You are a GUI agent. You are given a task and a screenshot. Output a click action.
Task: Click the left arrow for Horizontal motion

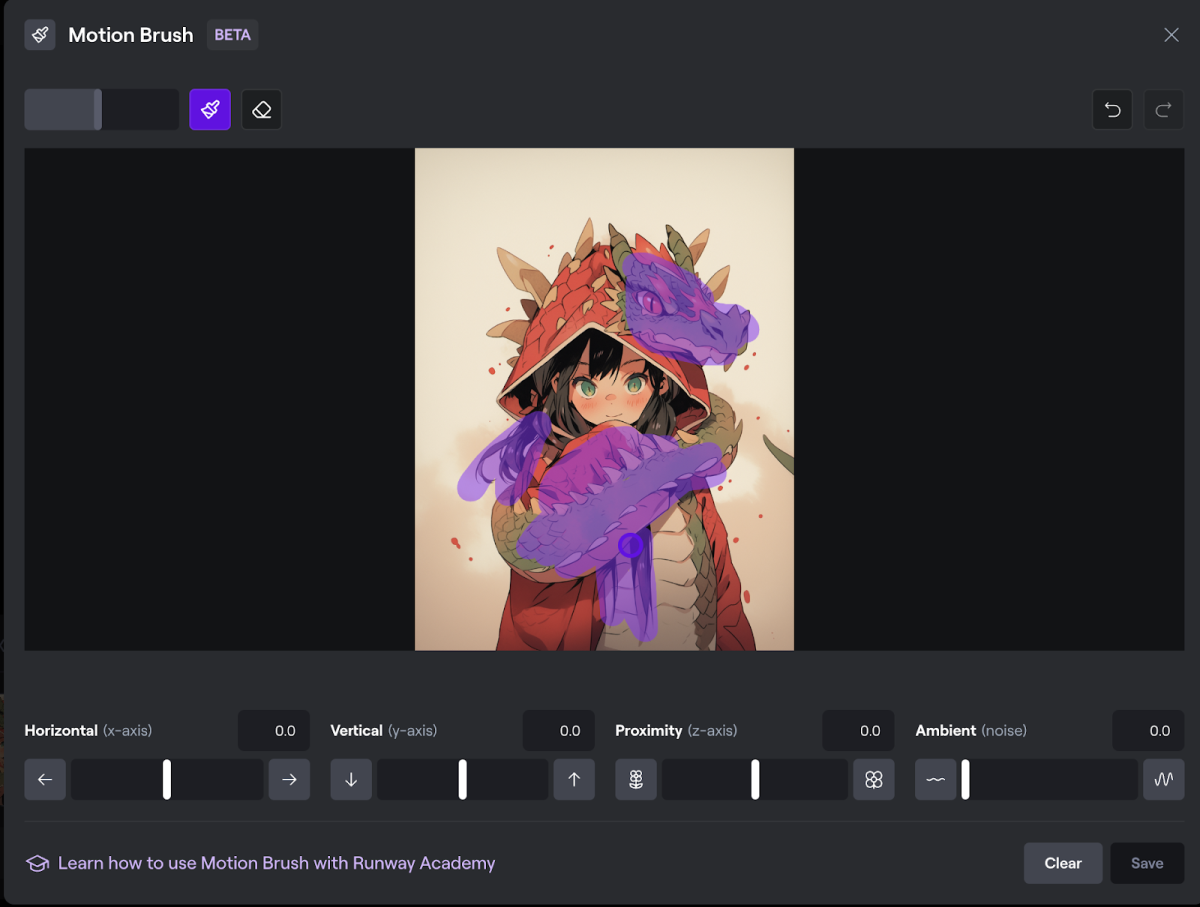coord(45,780)
